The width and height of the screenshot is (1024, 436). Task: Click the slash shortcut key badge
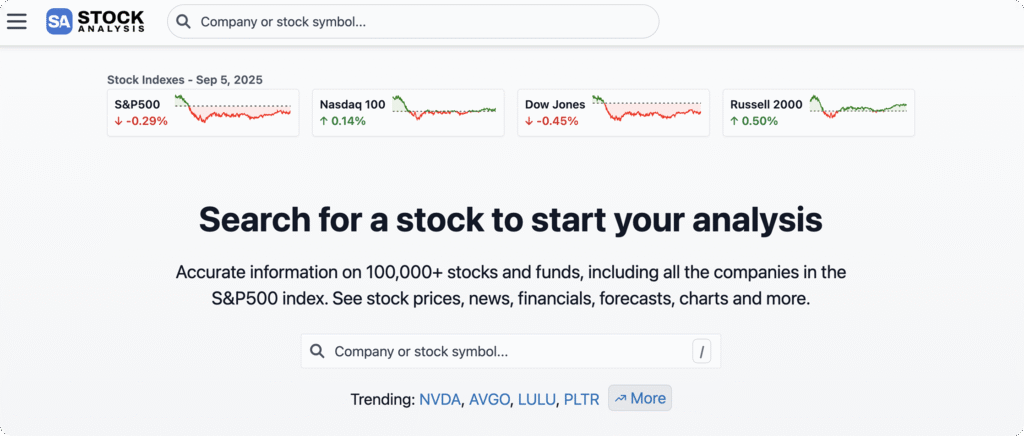pos(701,351)
